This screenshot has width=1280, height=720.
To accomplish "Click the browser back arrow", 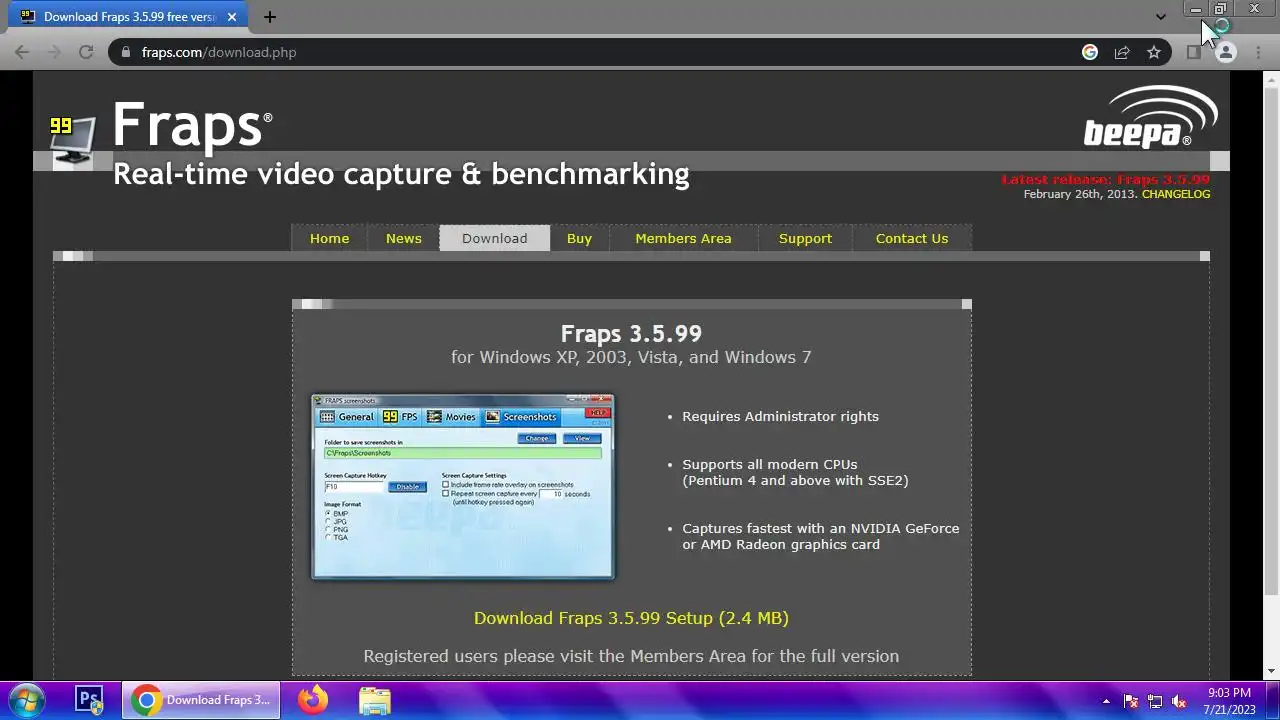I will (x=22, y=52).
